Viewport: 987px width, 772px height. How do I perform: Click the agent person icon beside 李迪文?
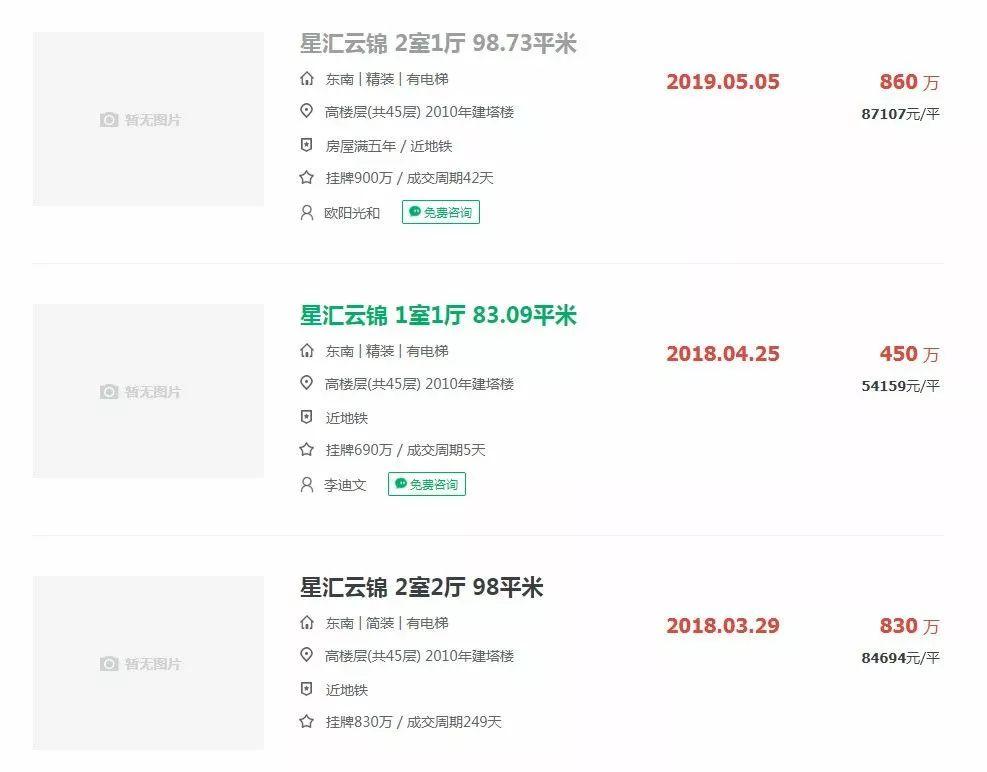click(307, 484)
